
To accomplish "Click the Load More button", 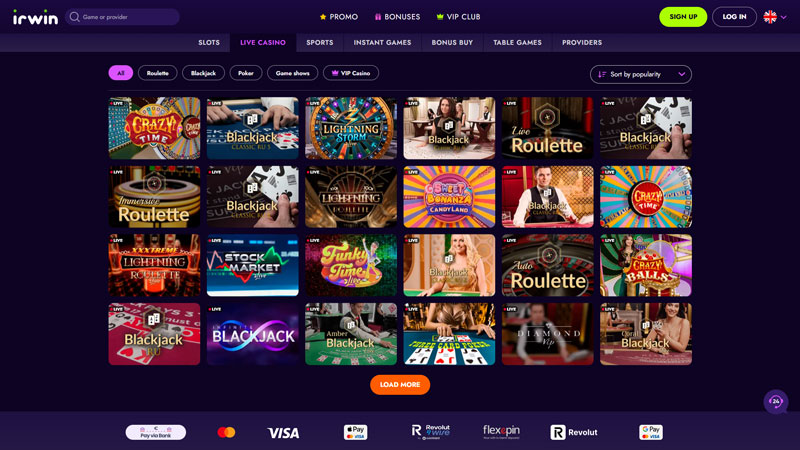I will pyautogui.click(x=400, y=385).
